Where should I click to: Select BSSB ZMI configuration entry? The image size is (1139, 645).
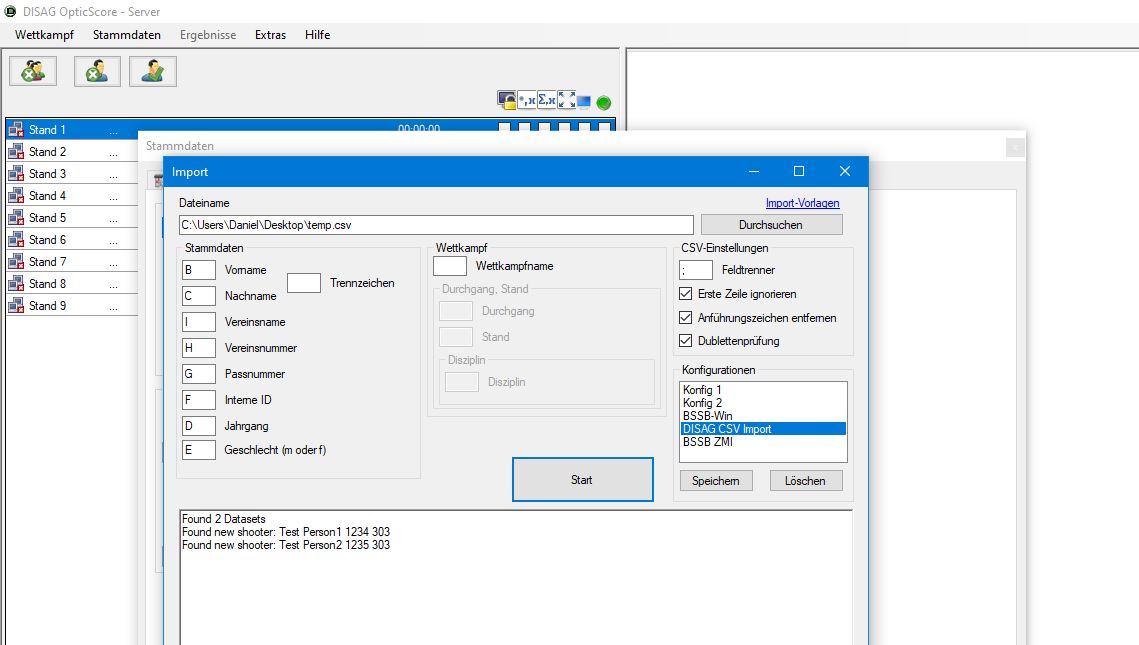click(708, 441)
